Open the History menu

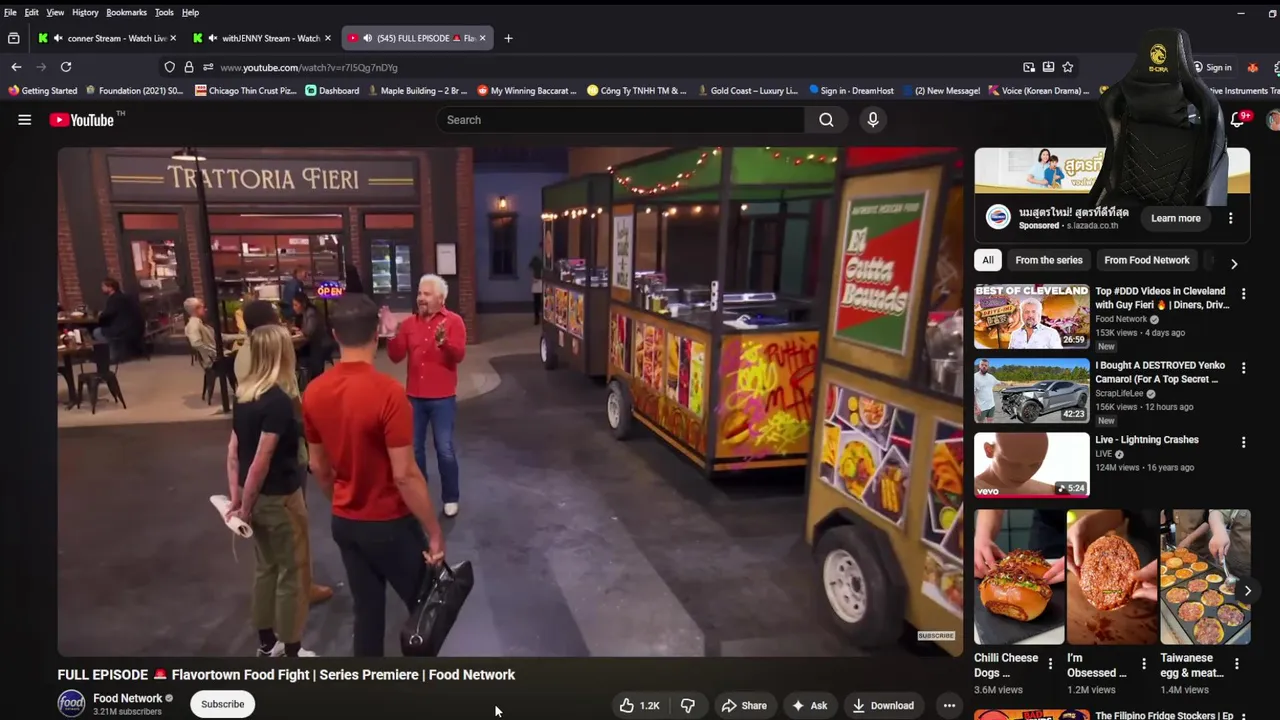[85, 12]
